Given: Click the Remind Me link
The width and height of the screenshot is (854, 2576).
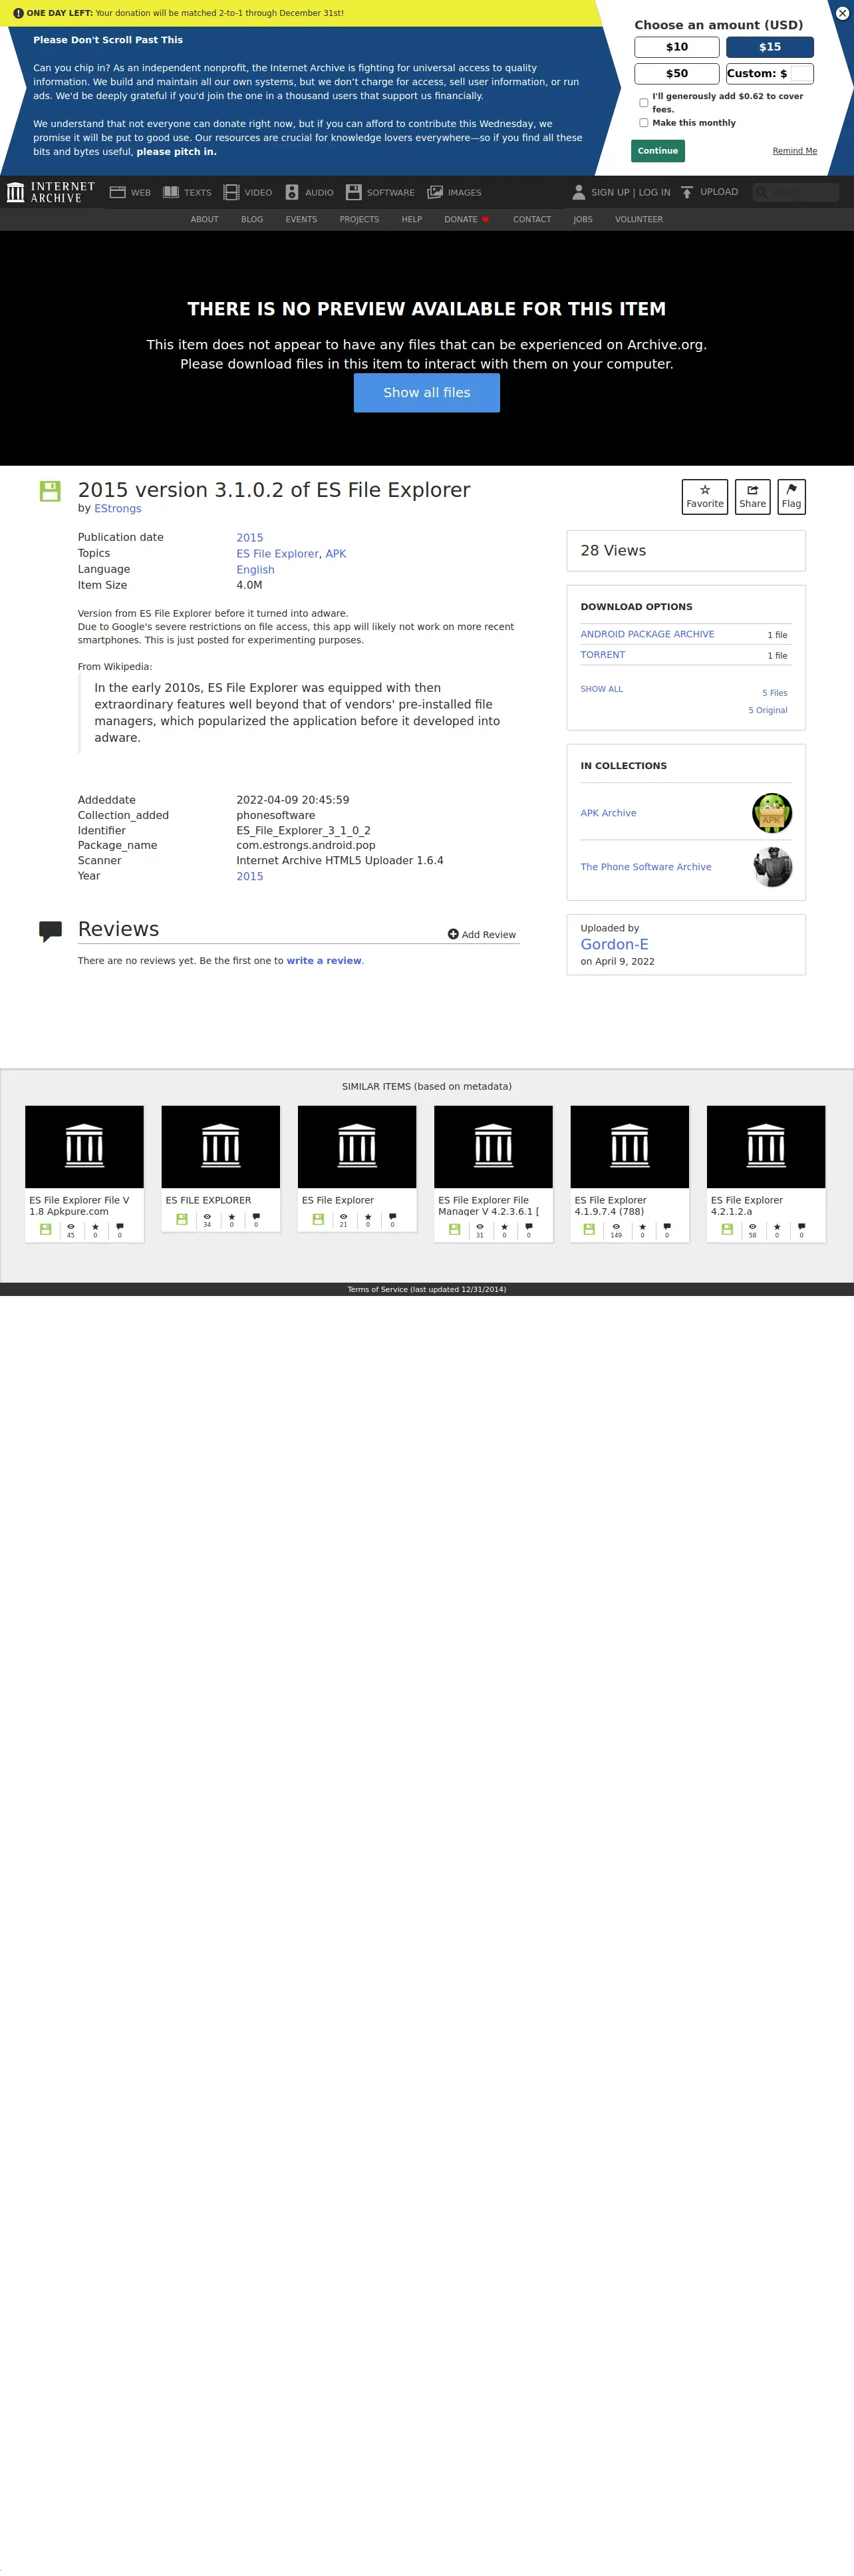Looking at the screenshot, I should (794, 151).
